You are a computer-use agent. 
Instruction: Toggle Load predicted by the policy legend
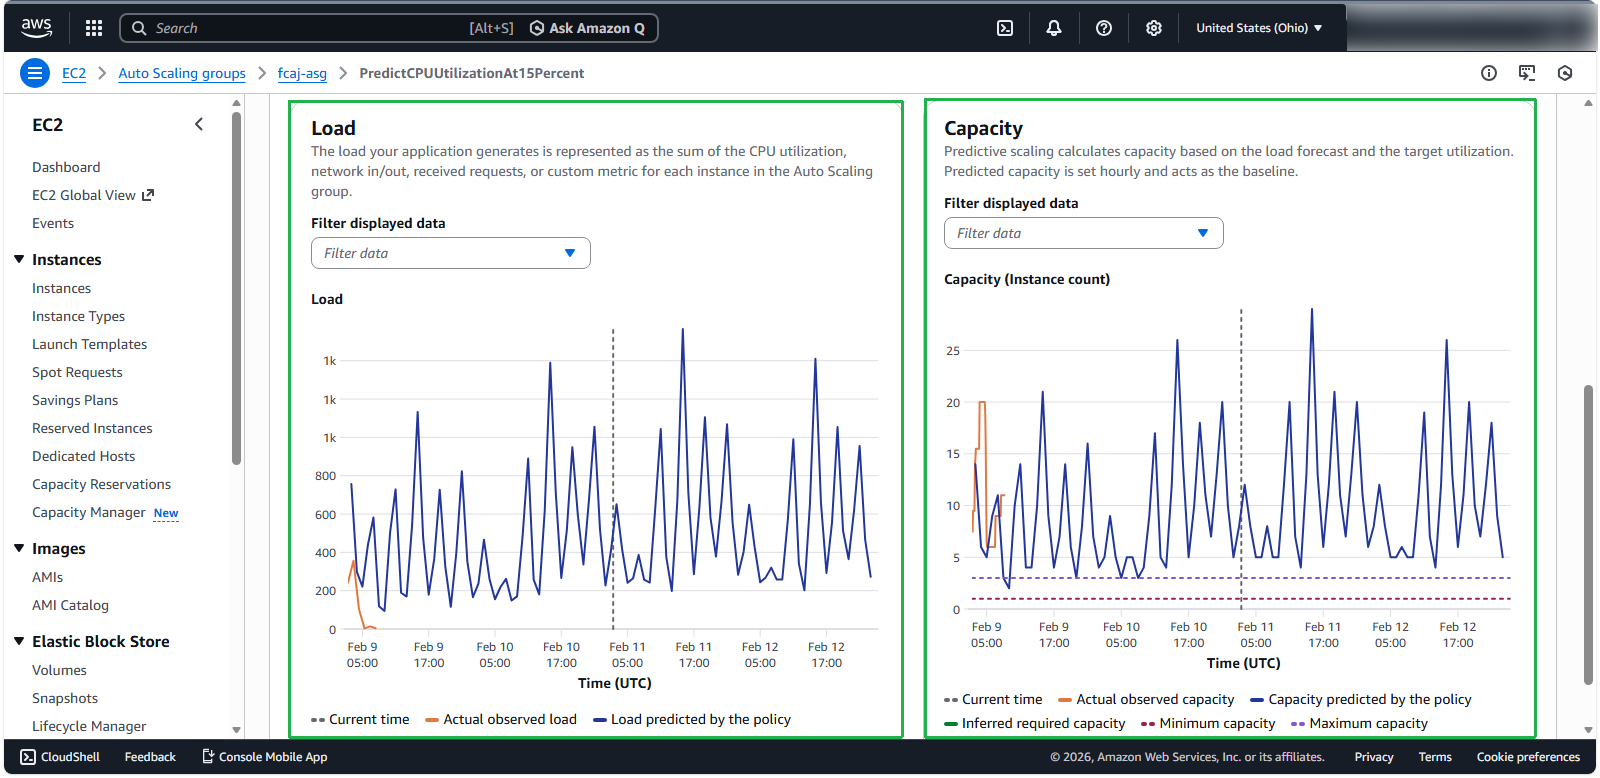click(x=692, y=719)
